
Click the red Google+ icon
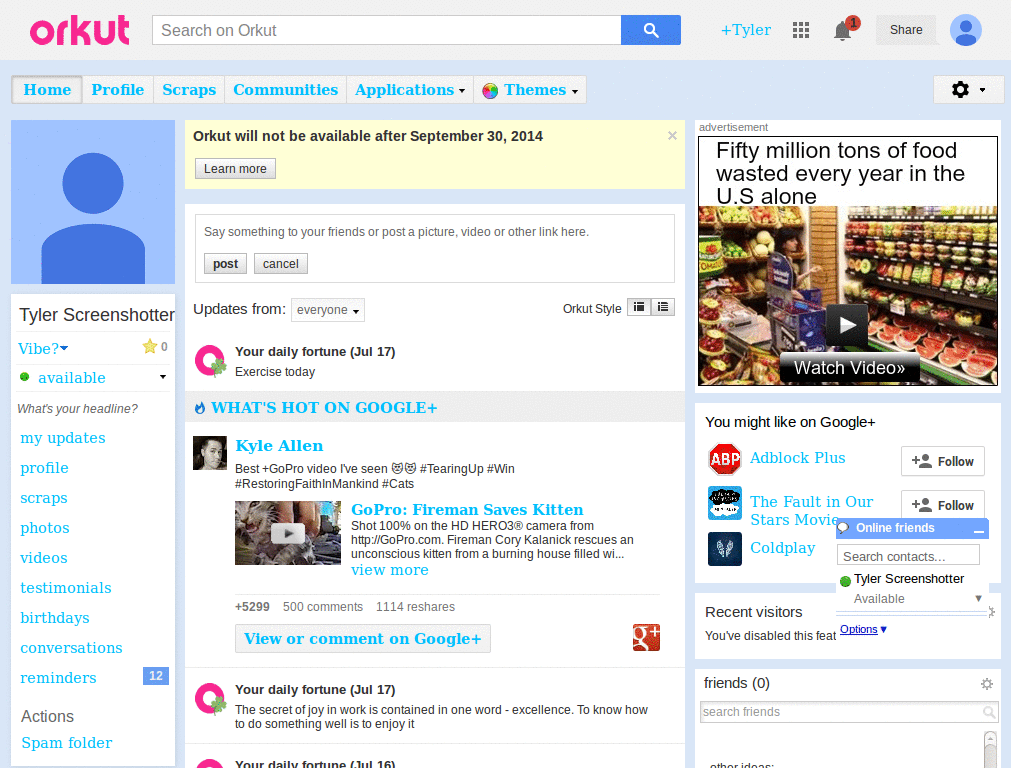tap(646, 637)
